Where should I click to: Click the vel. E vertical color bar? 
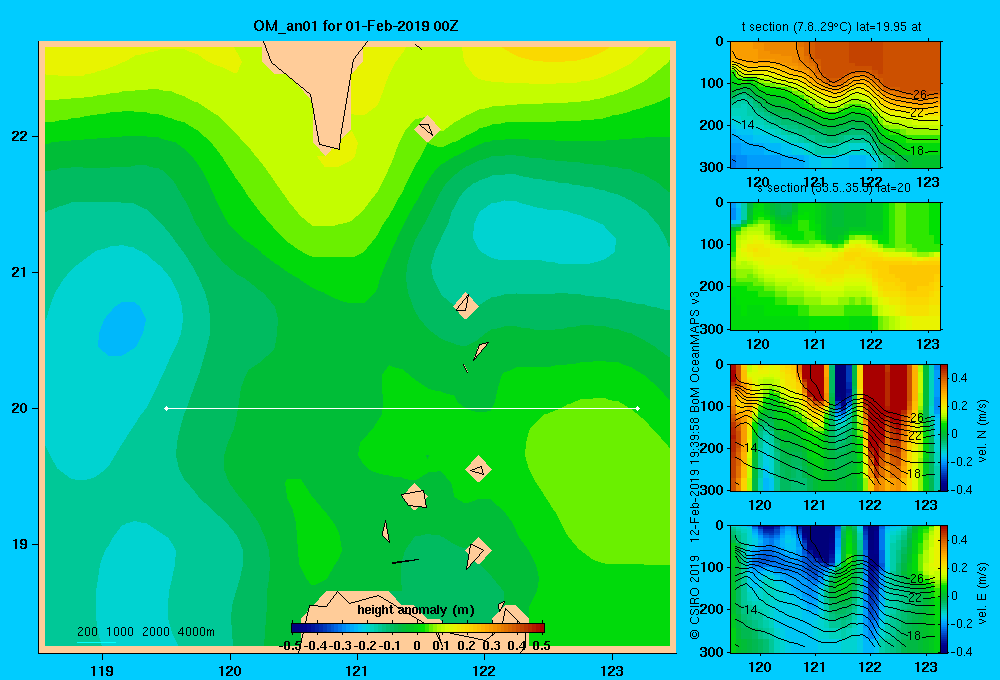(944, 588)
